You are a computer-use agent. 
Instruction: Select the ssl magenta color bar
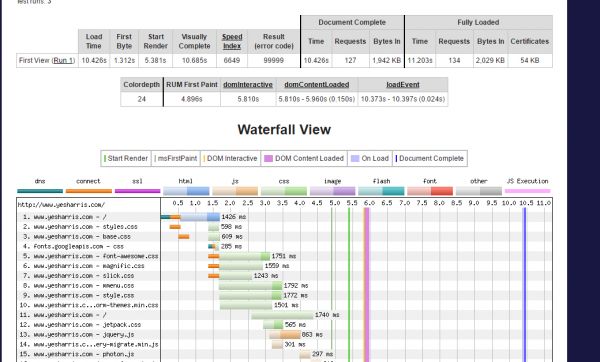pos(137,191)
